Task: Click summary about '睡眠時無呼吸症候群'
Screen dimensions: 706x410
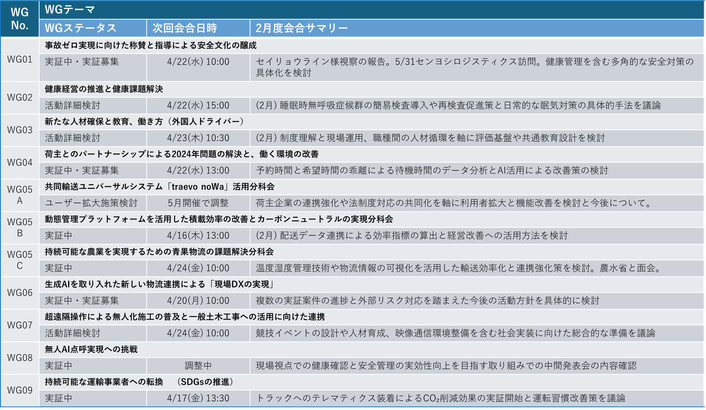Action: tap(458, 105)
